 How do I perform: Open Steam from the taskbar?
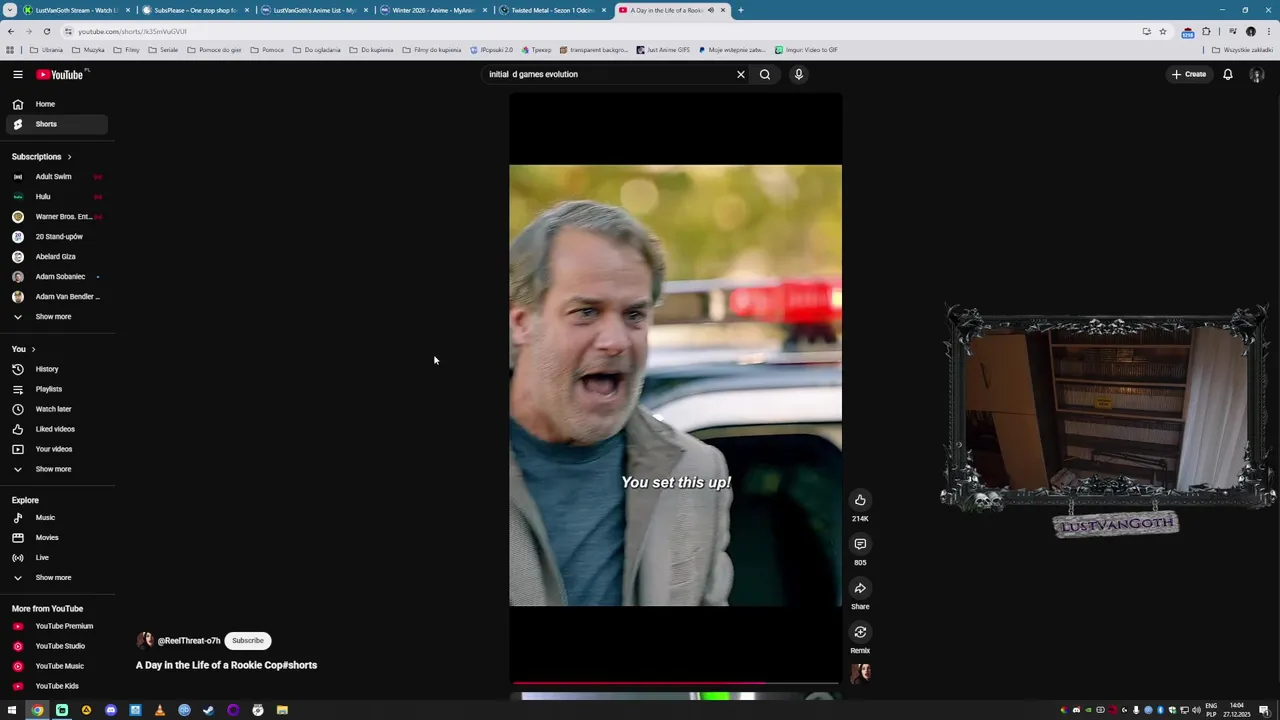[x=208, y=710]
